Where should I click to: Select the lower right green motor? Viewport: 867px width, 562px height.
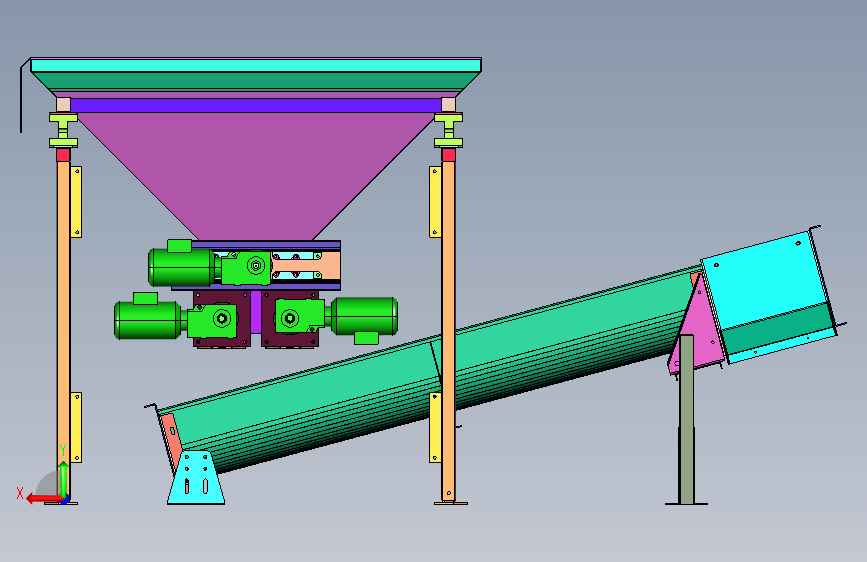(364, 318)
